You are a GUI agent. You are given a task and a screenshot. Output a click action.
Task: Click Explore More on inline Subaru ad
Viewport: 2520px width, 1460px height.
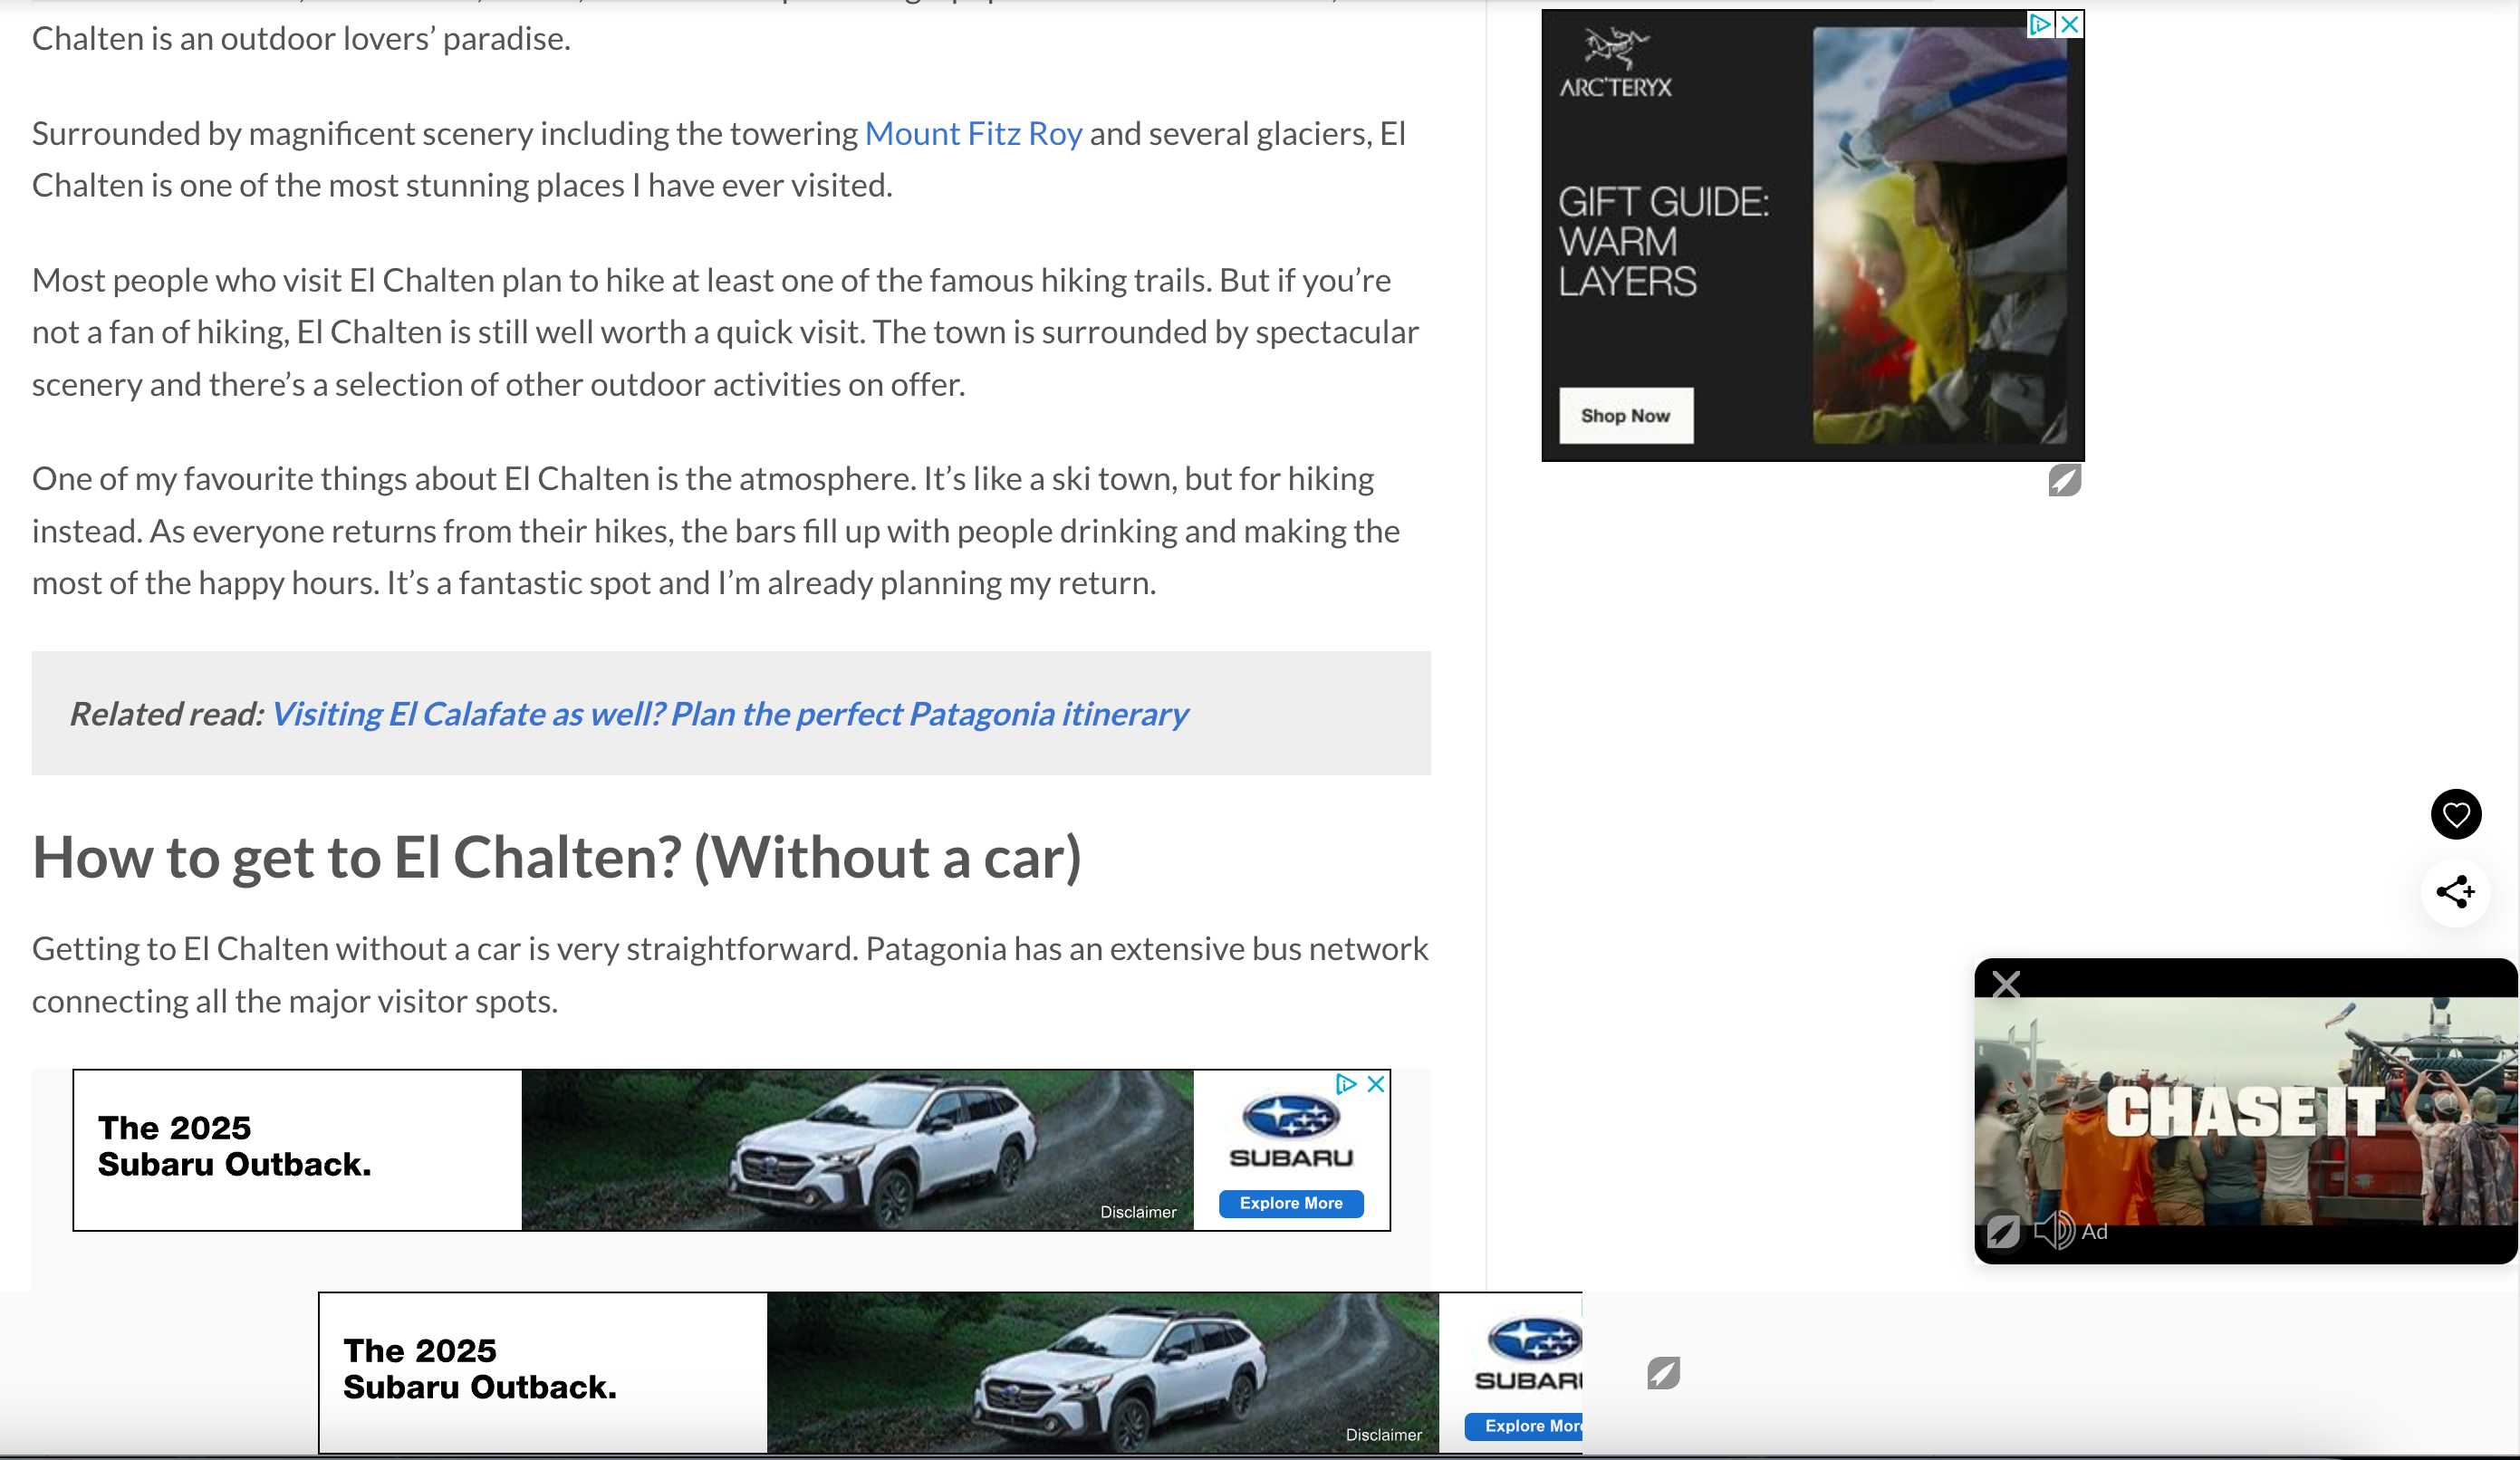1290,1203
